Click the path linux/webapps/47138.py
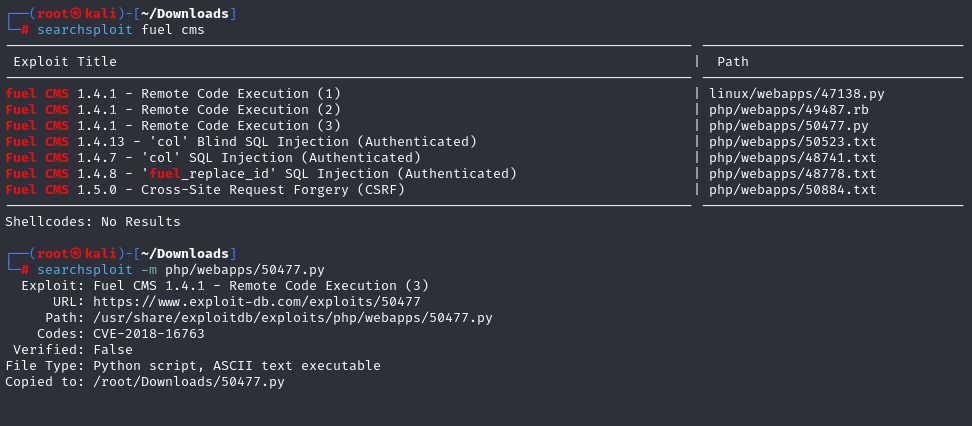The height and width of the screenshot is (426, 972). coord(797,94)
